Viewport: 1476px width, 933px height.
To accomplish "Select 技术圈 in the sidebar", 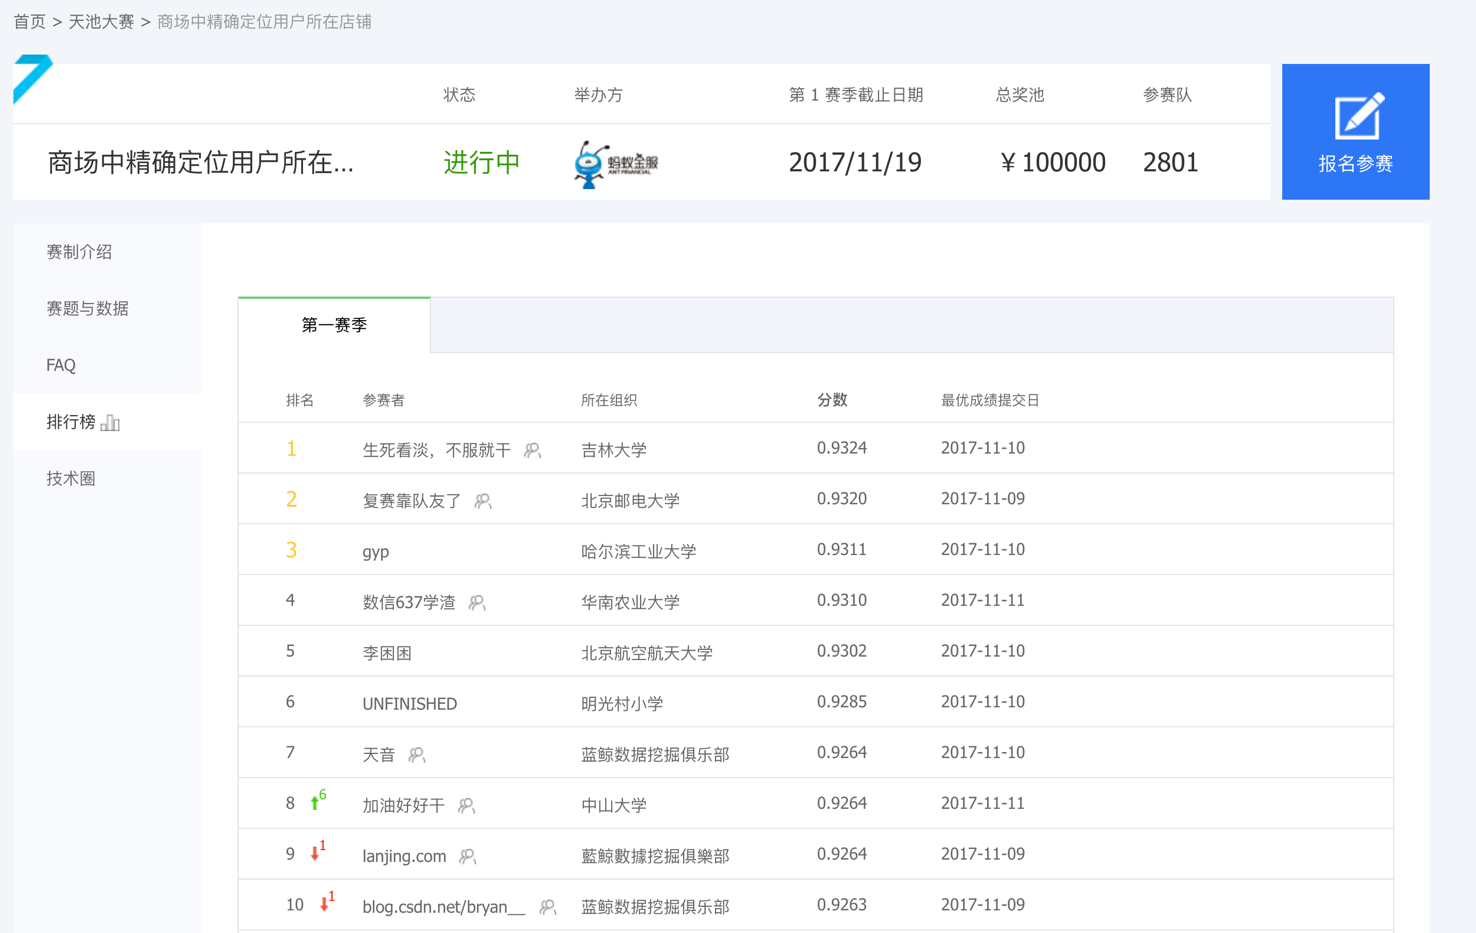I will (71, 478).
